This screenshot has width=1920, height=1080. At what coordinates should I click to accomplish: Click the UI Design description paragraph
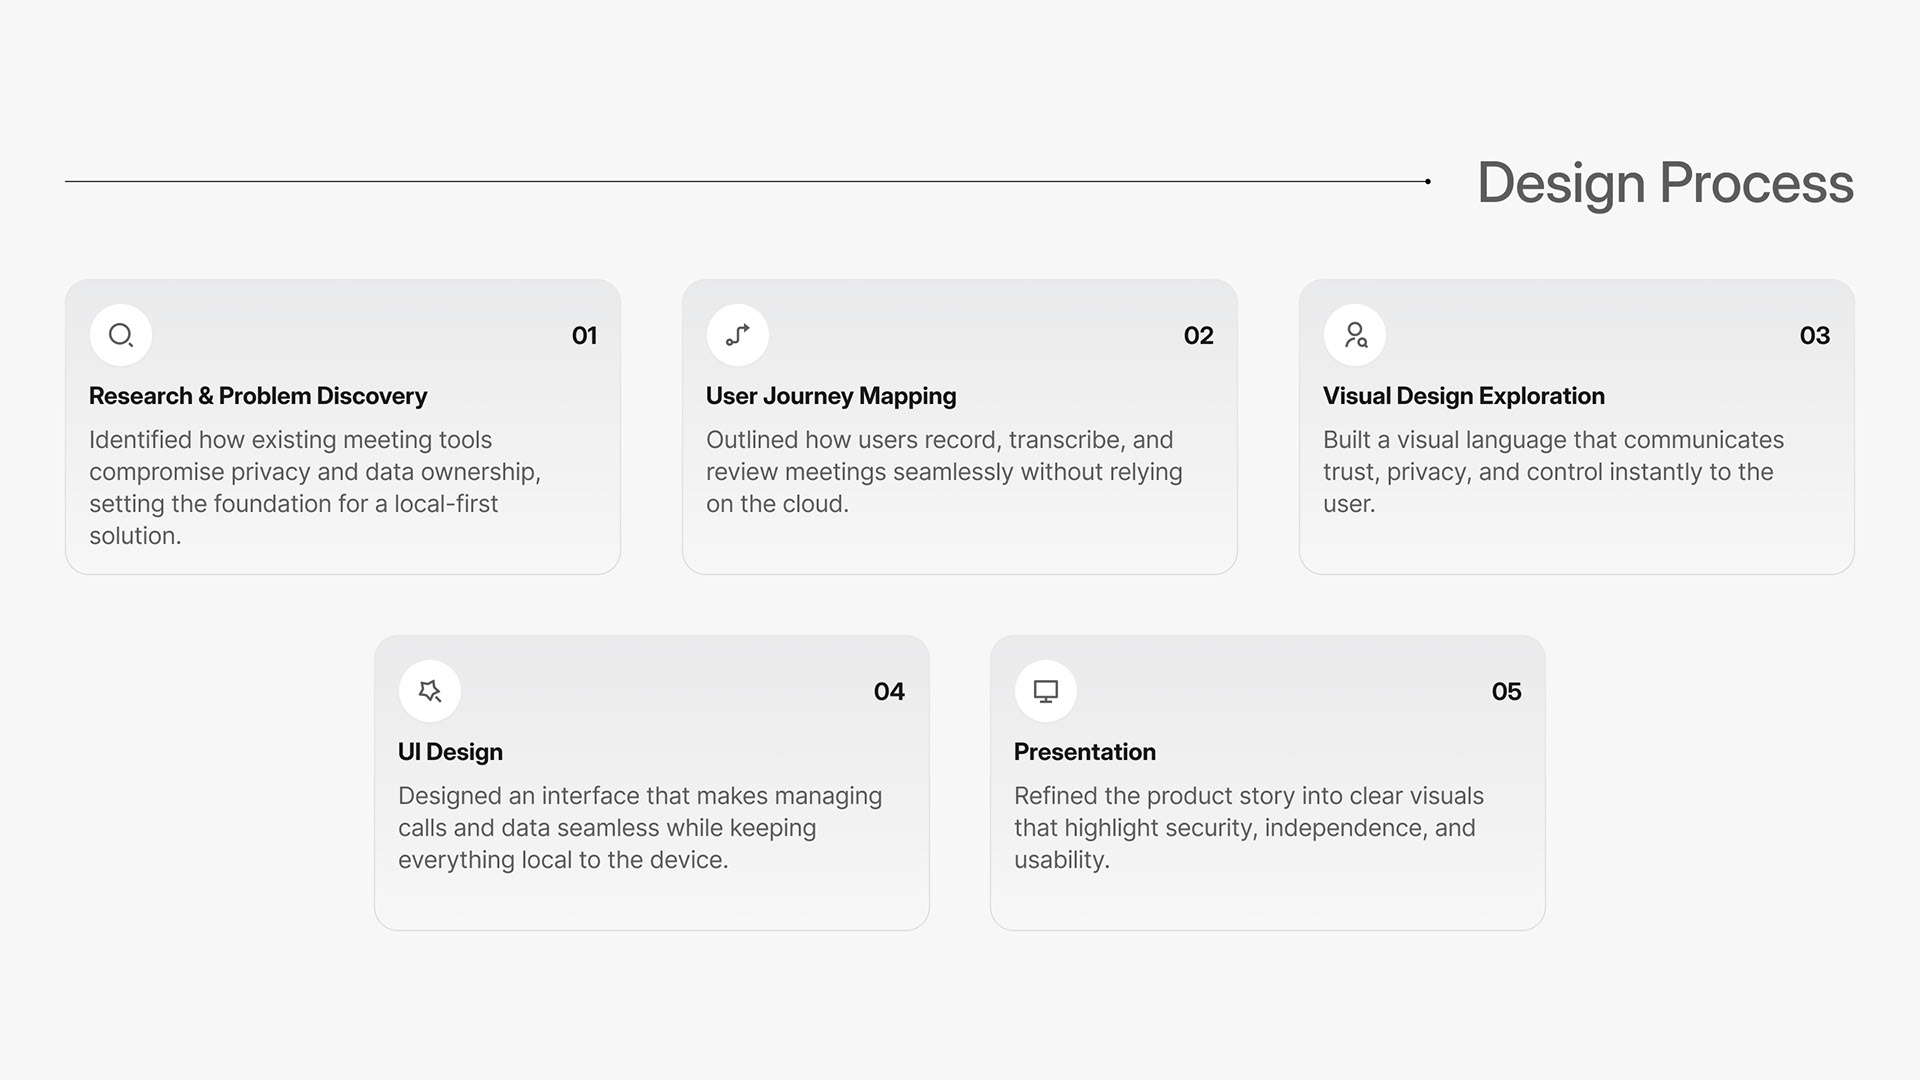coord(640,827)
